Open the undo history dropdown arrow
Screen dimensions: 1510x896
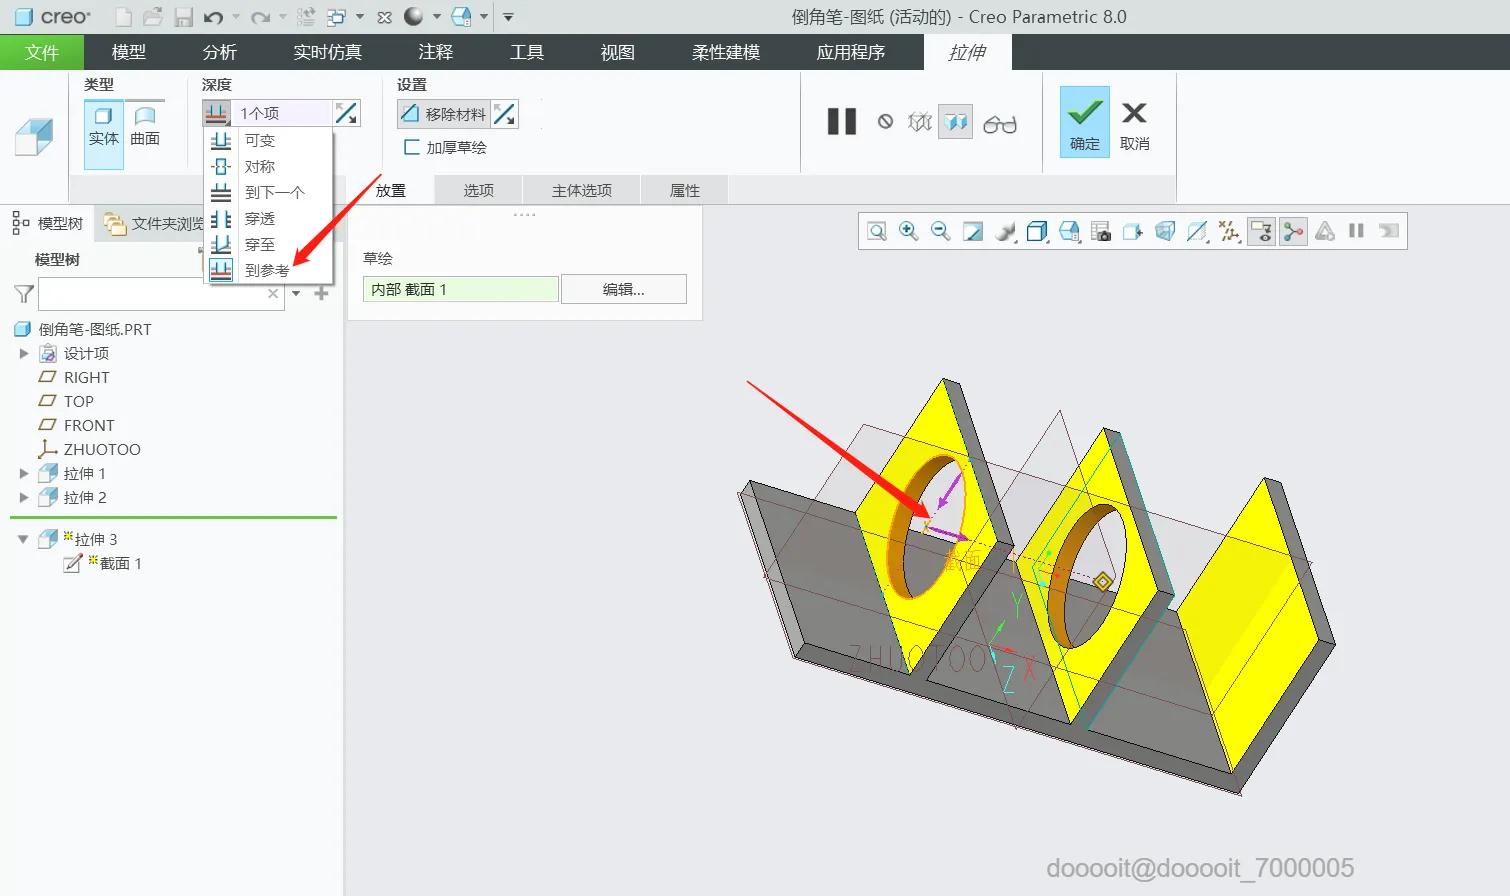click(x=236, y=17)
